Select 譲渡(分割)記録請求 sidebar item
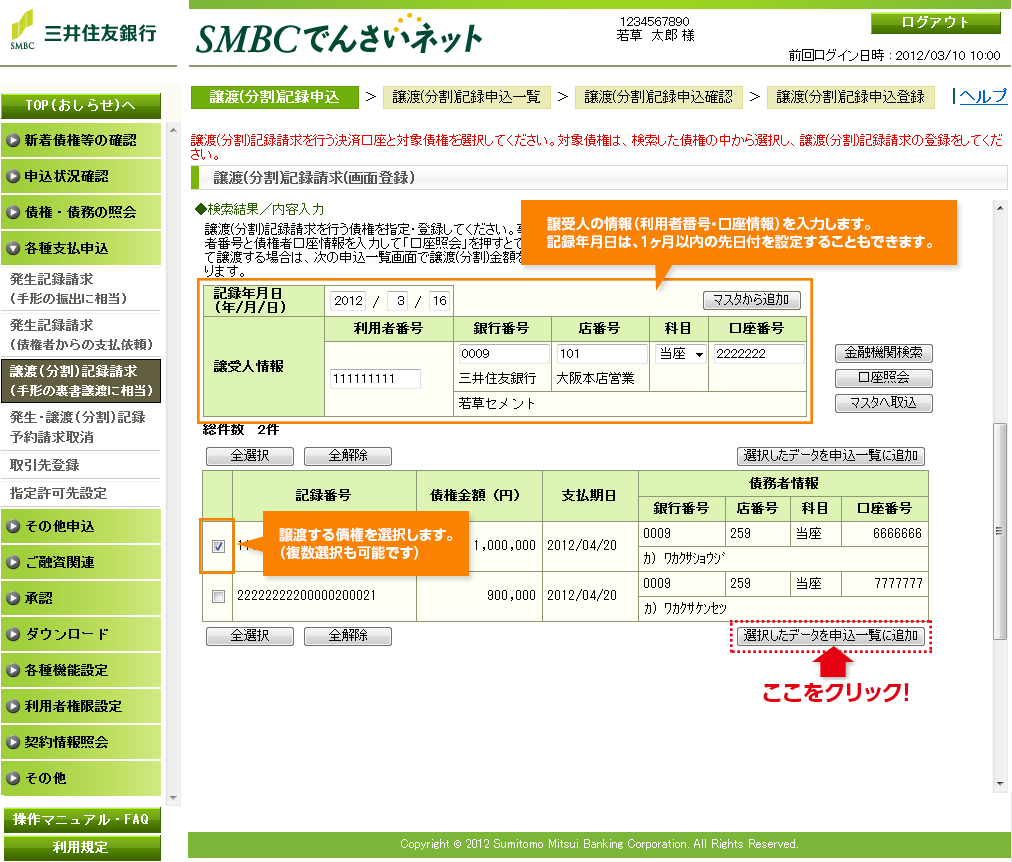The width and height of the screenshot is (1012, 862). tap(81, 381)
